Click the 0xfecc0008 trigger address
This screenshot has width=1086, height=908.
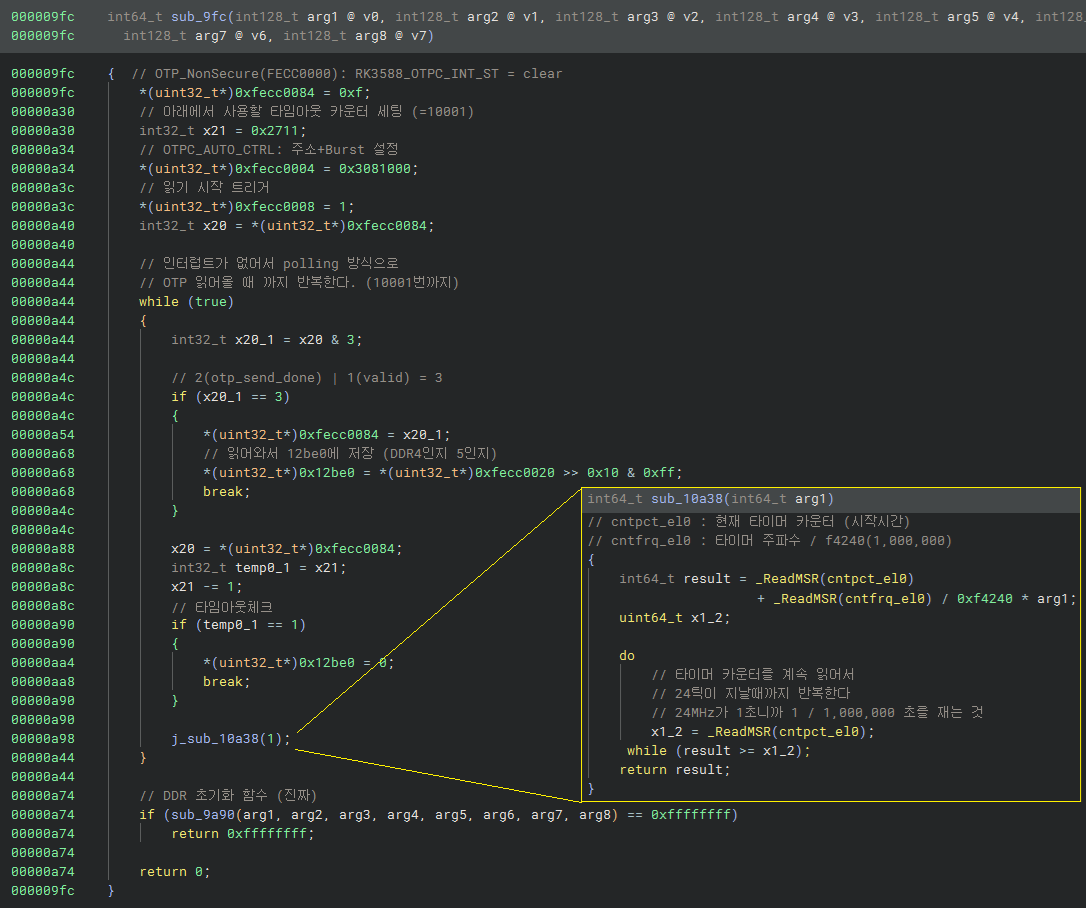tap(275, 206)
